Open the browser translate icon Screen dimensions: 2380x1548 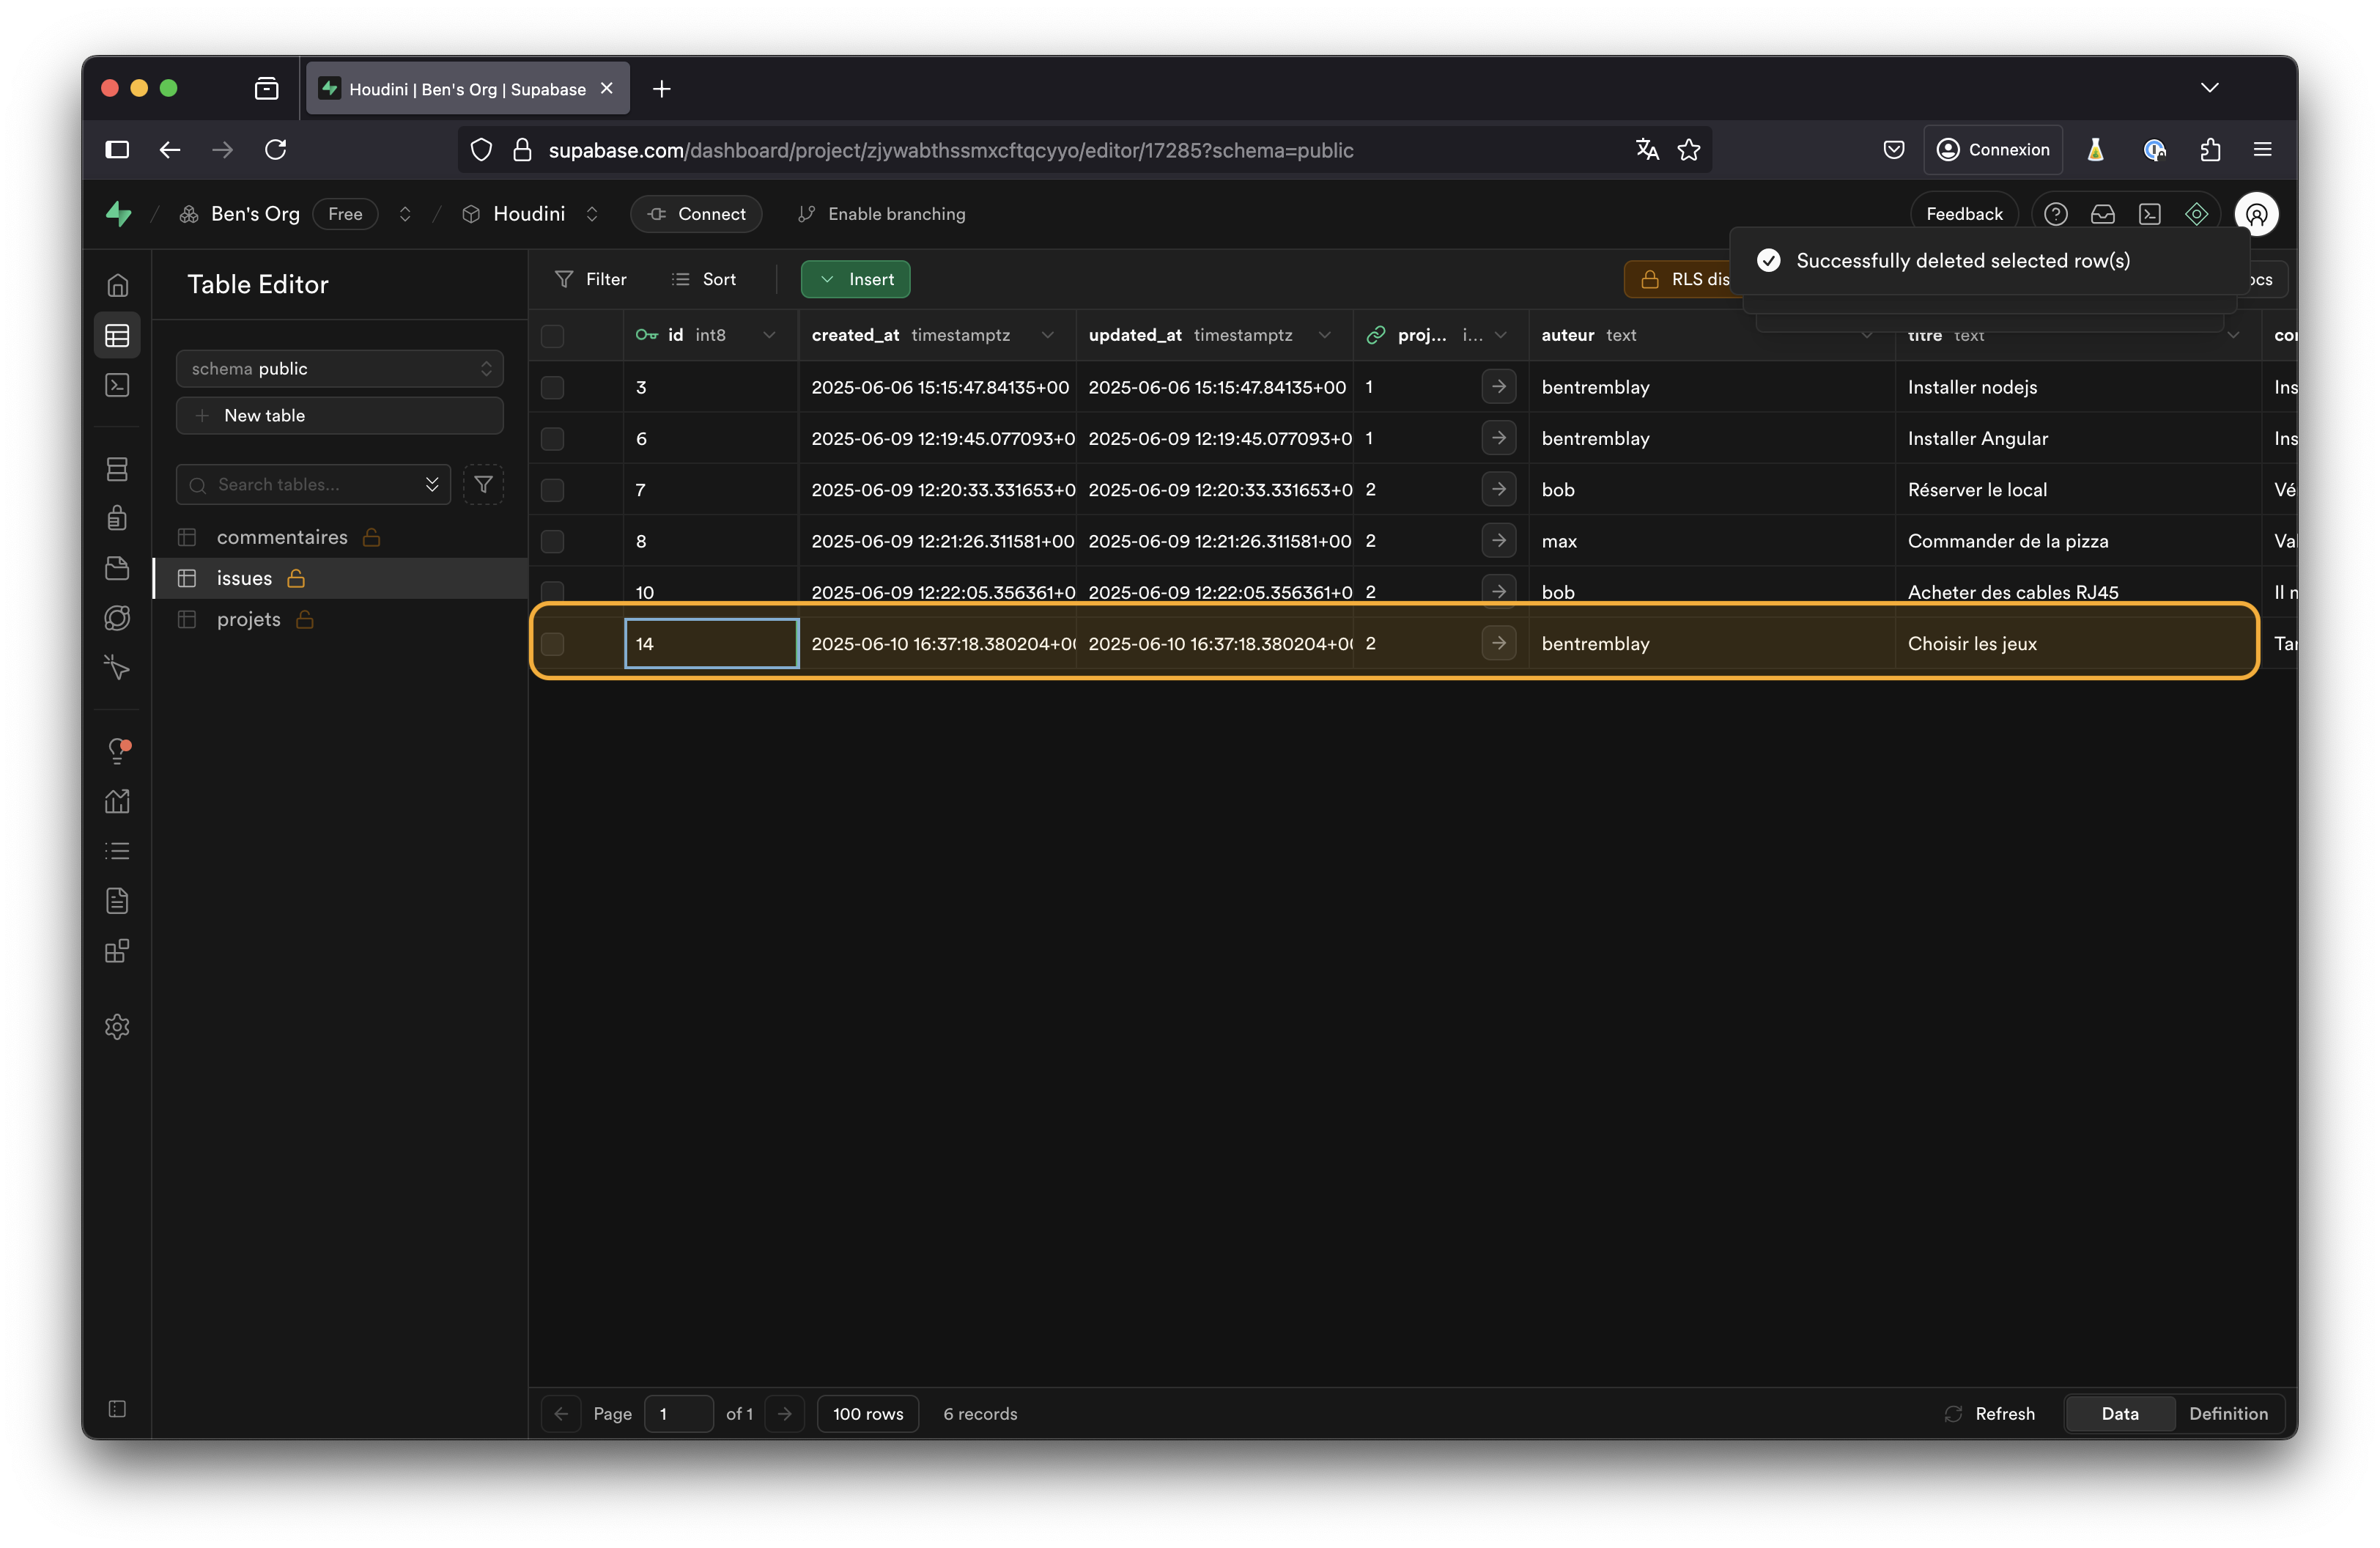1647,150
